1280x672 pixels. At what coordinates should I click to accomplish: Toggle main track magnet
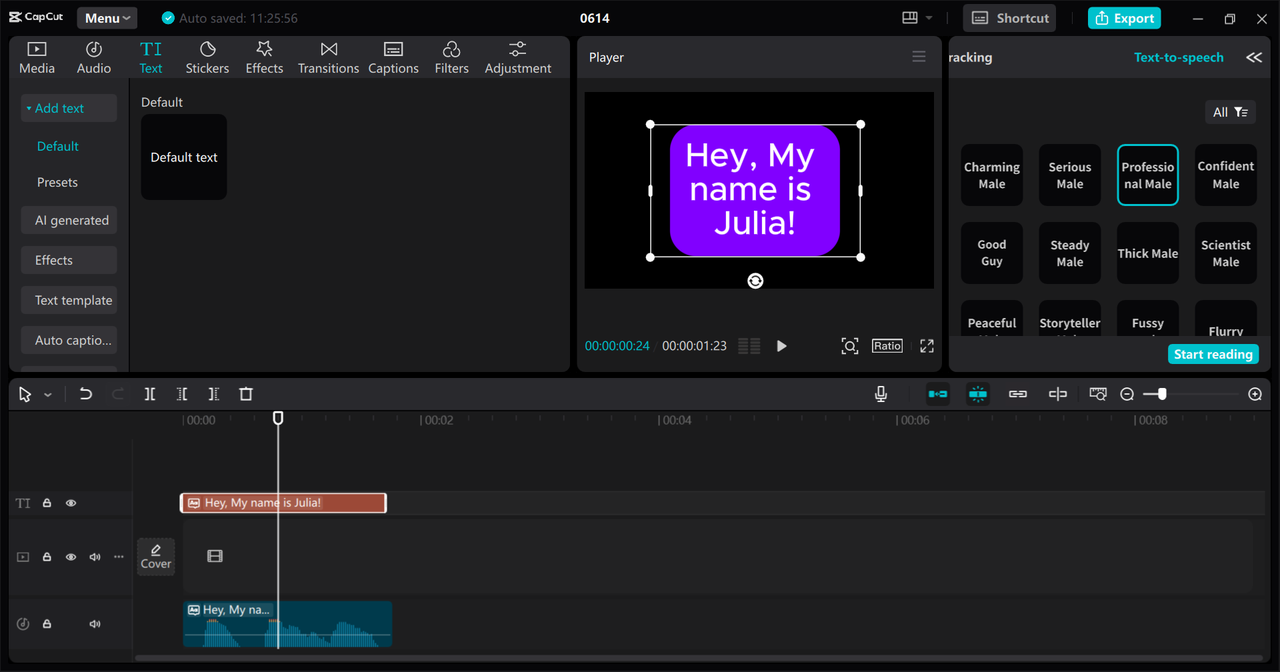pyautogui.click(x=938, y=394)
